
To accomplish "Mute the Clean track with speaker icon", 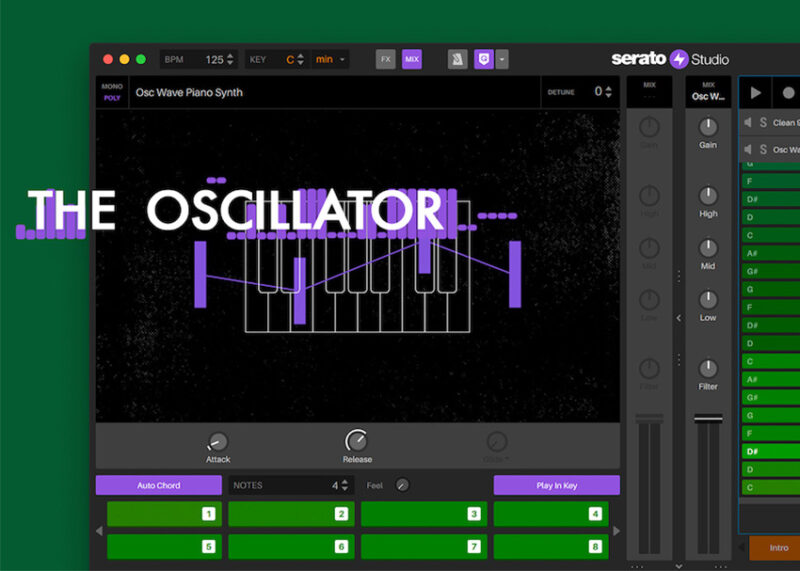I will 748,122.
